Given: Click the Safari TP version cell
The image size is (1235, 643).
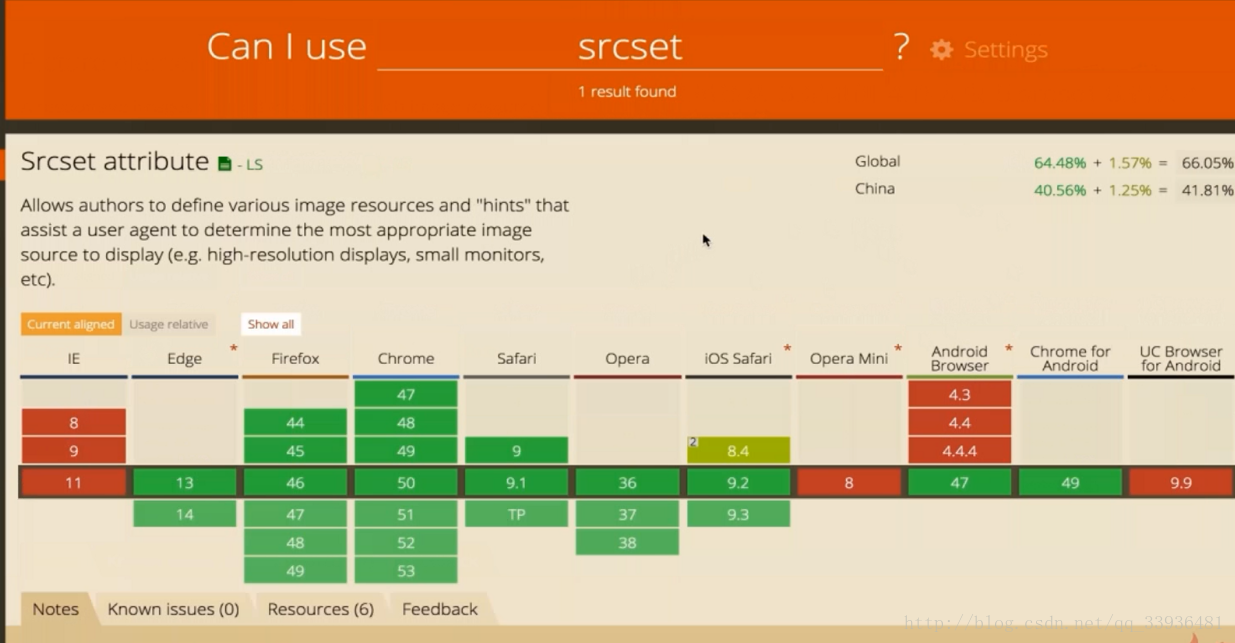Looking at the screenshot, I should [x=517, y=514].
